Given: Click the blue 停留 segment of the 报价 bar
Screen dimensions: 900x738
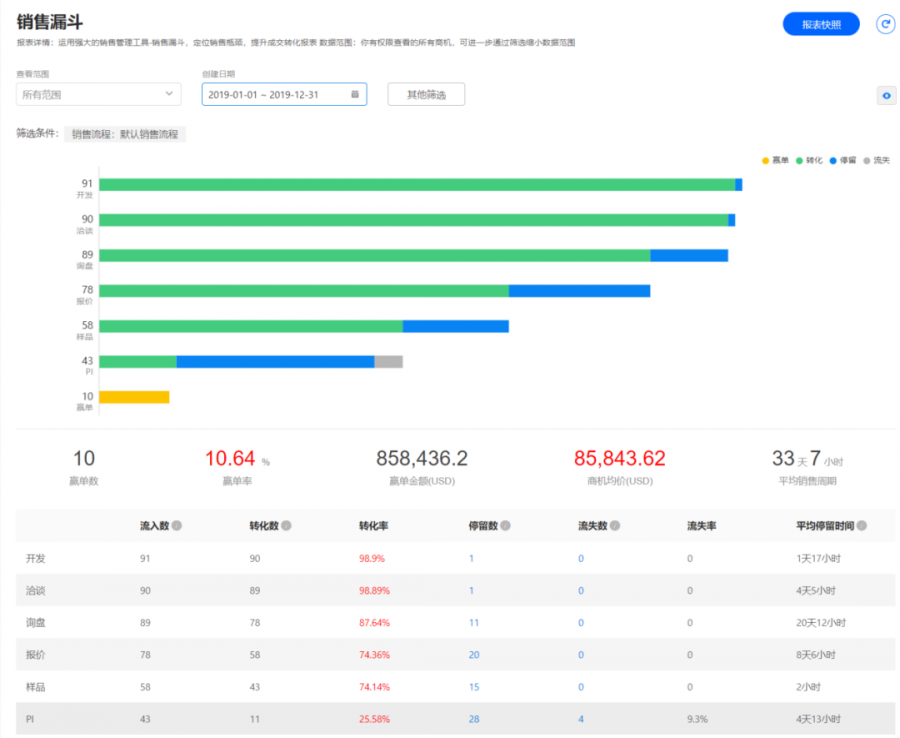Looking at the screenshot, I should (x=579, y=291).
